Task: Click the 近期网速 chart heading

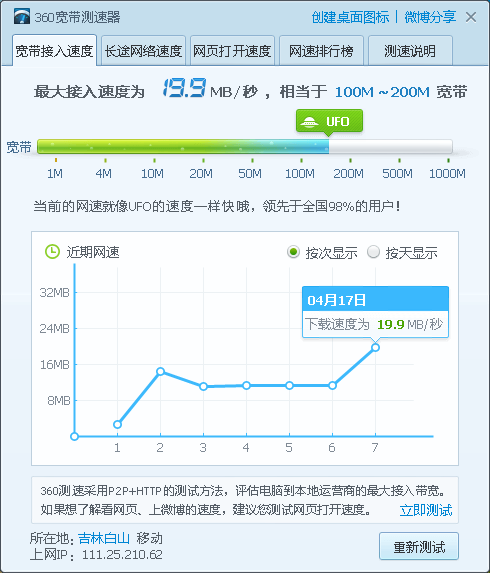Action: click(93, 252)
